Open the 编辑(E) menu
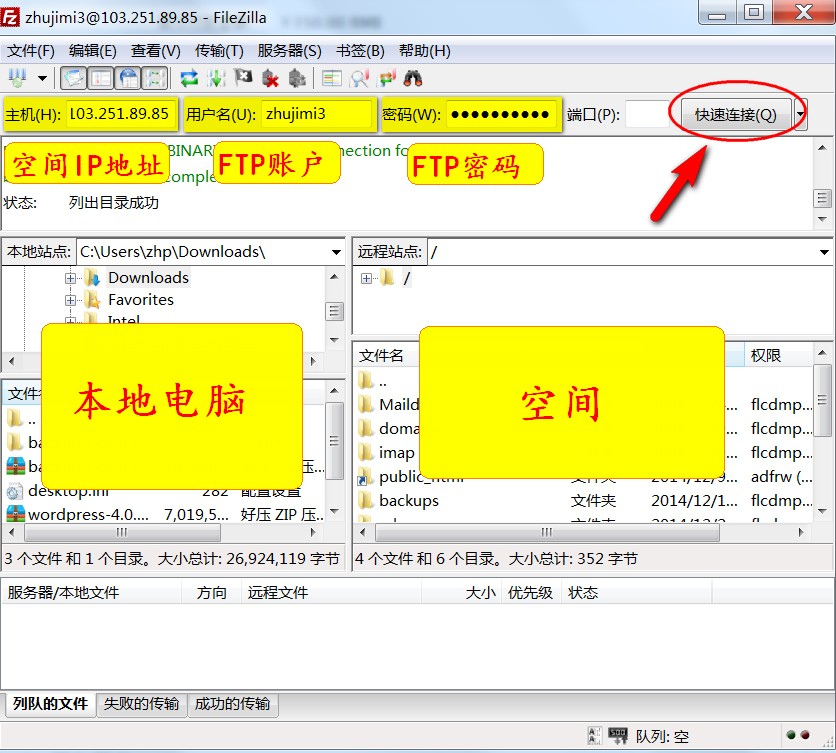The image size is (836, 753). click(x=92, y=51)
